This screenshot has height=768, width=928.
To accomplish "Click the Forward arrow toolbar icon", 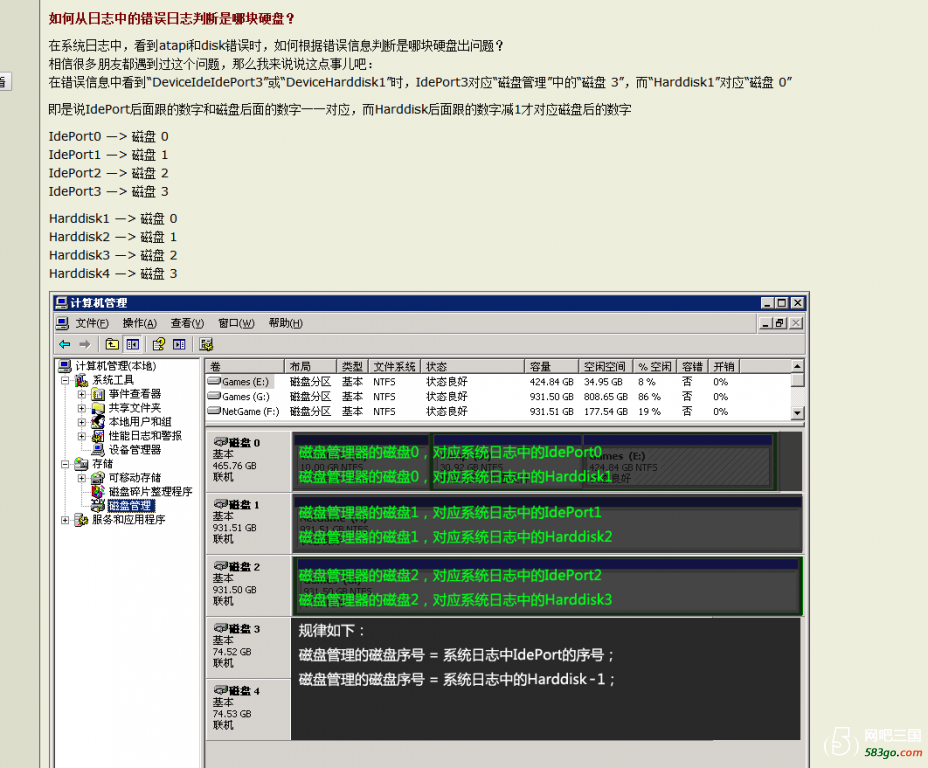I will tap(85, 344).
